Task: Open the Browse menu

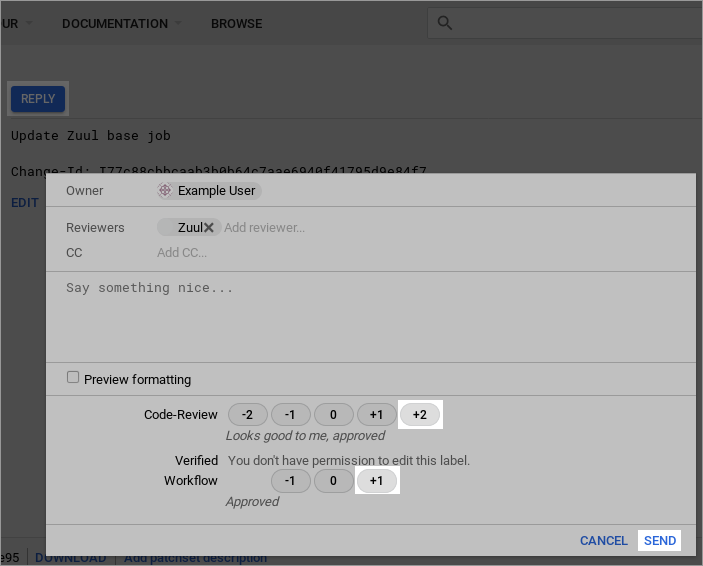Action: tap(236, 23)
